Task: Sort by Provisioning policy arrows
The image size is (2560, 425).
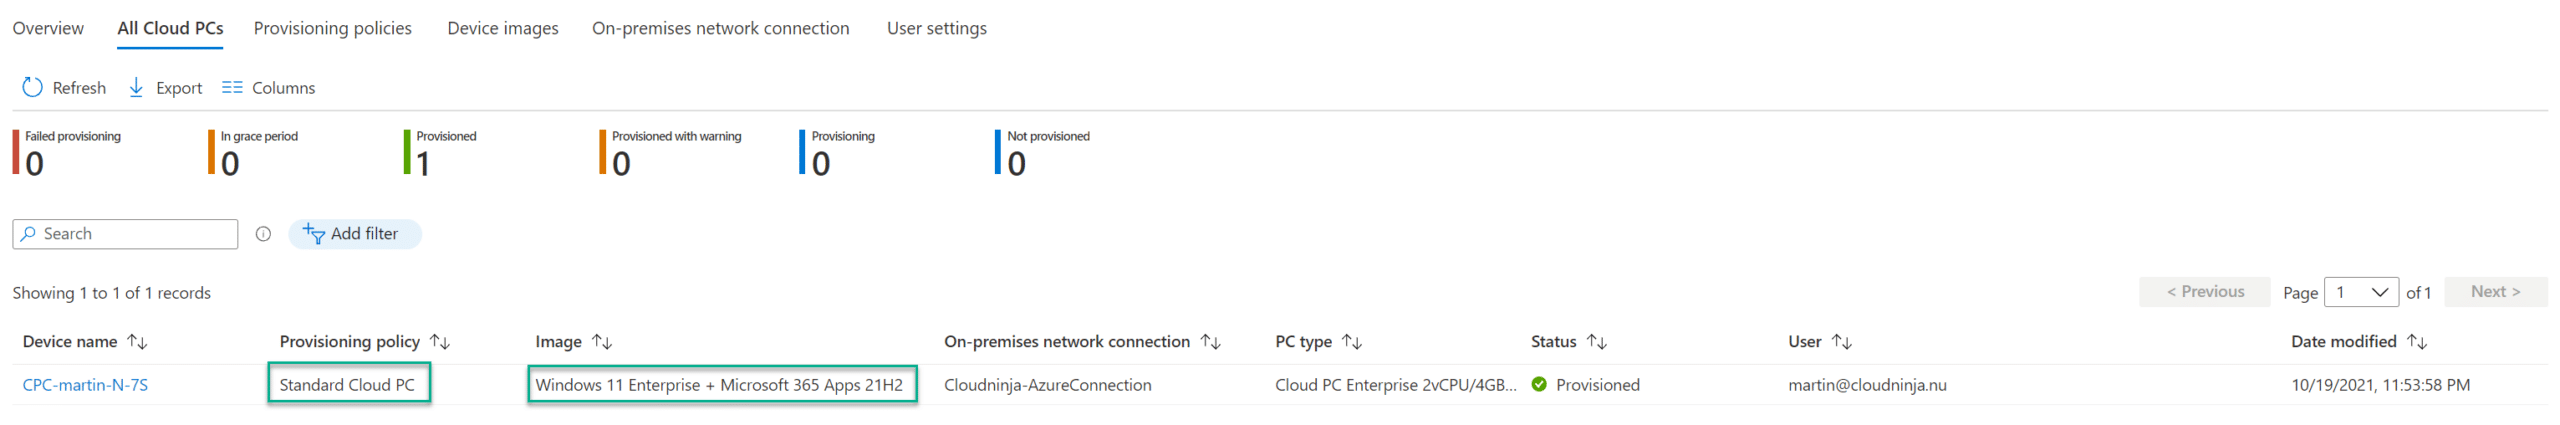Action: [x=440, y=342]
